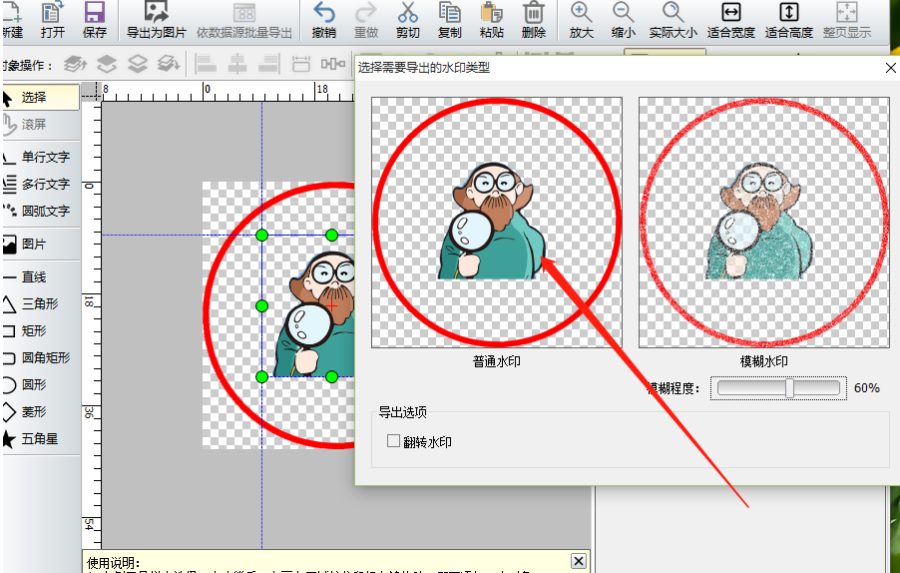Click the 剪切 (Cut) scissors icon
The image size is (900, 573).
click(x=408, y=13)
